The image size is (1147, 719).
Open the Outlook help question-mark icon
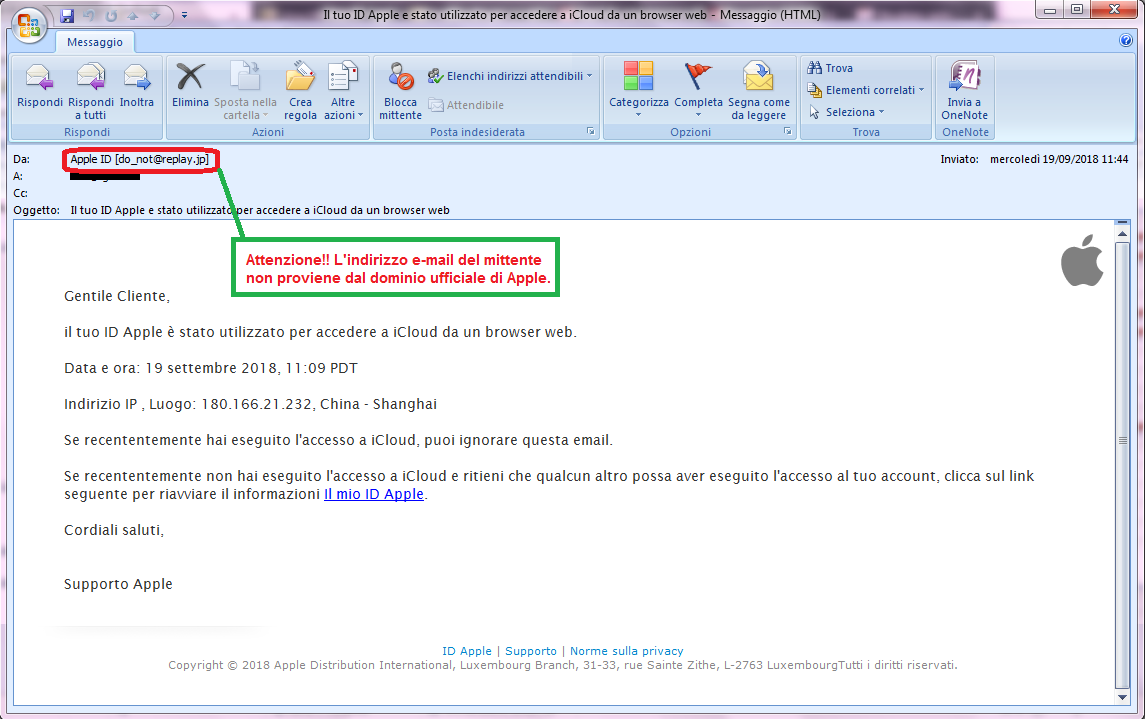coord(1126,40)
